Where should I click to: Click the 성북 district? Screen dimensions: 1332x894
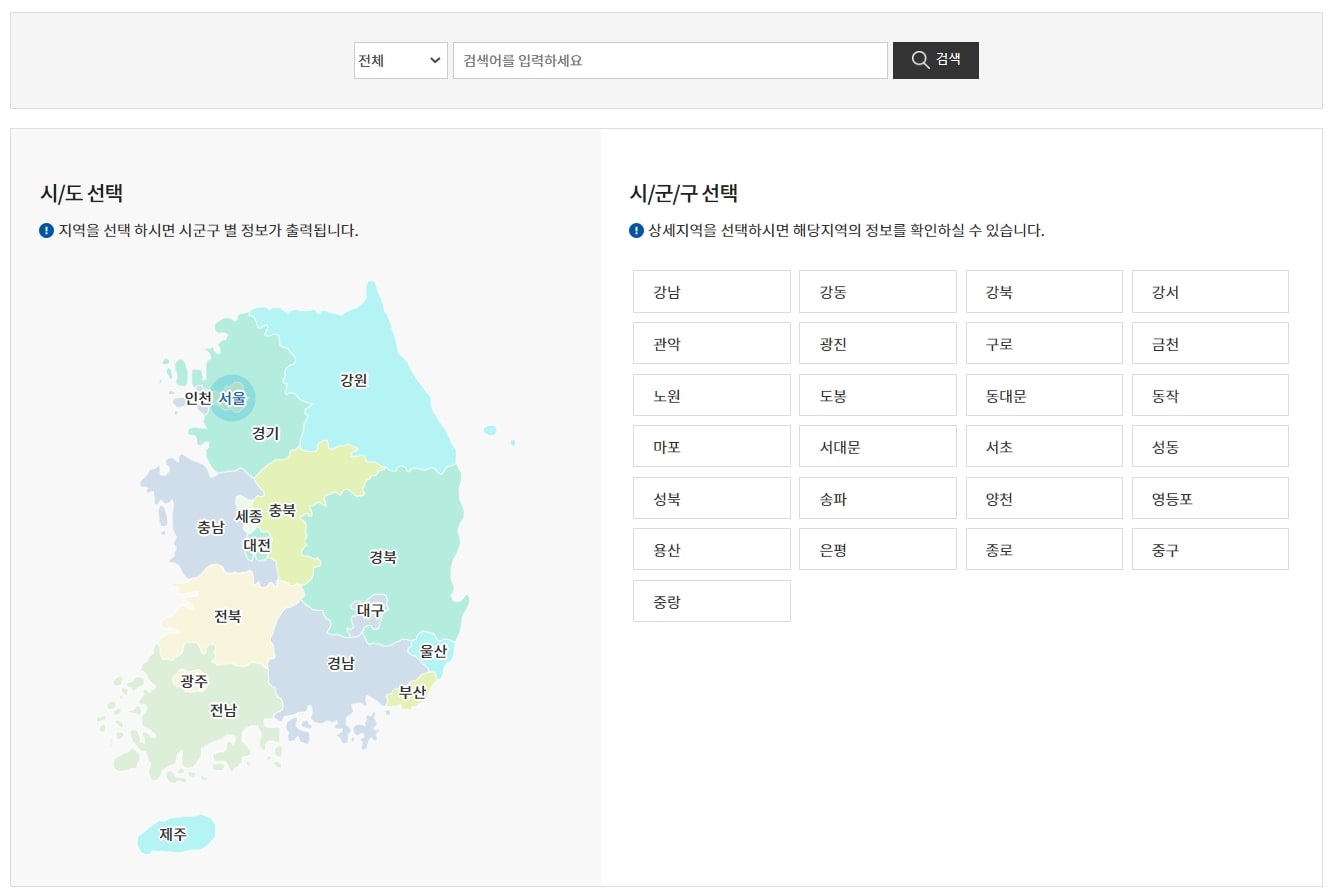pos(712,498)
